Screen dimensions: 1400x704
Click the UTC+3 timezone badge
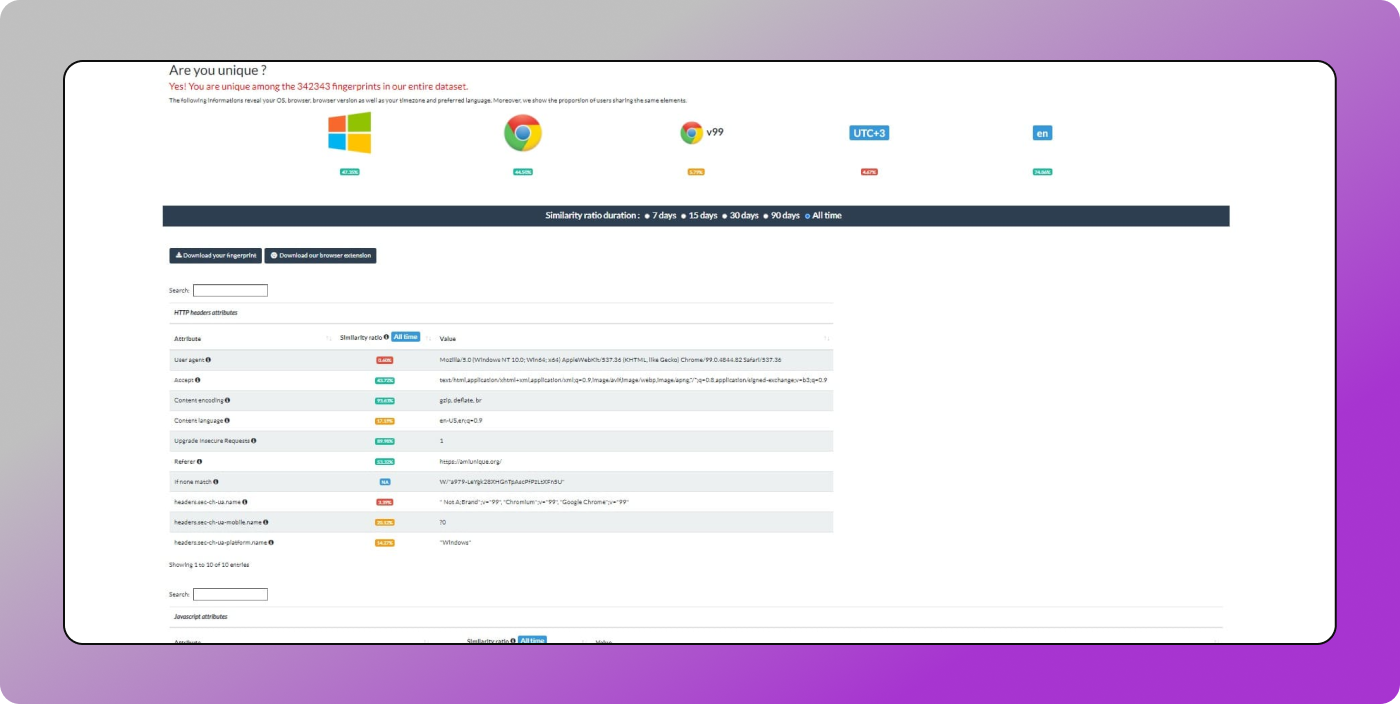pyautogui.click(x=869, y=133)
